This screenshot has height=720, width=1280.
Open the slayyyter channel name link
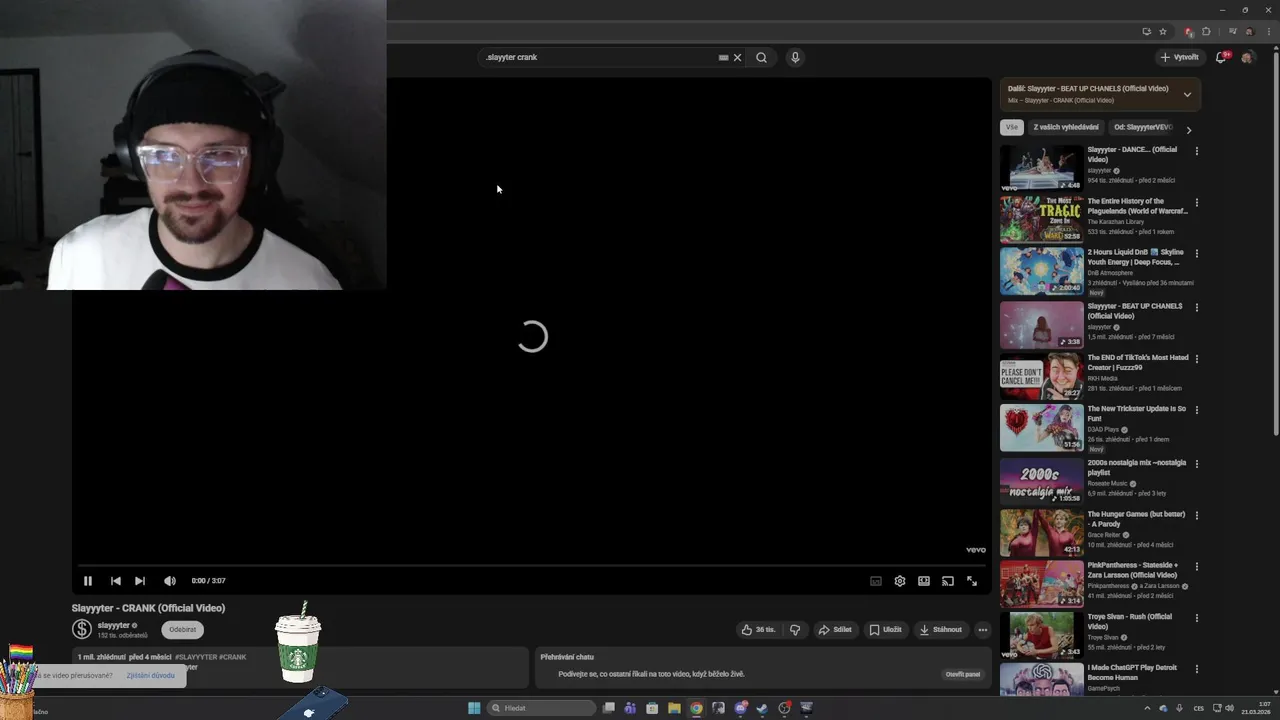(x=114, y=625)
